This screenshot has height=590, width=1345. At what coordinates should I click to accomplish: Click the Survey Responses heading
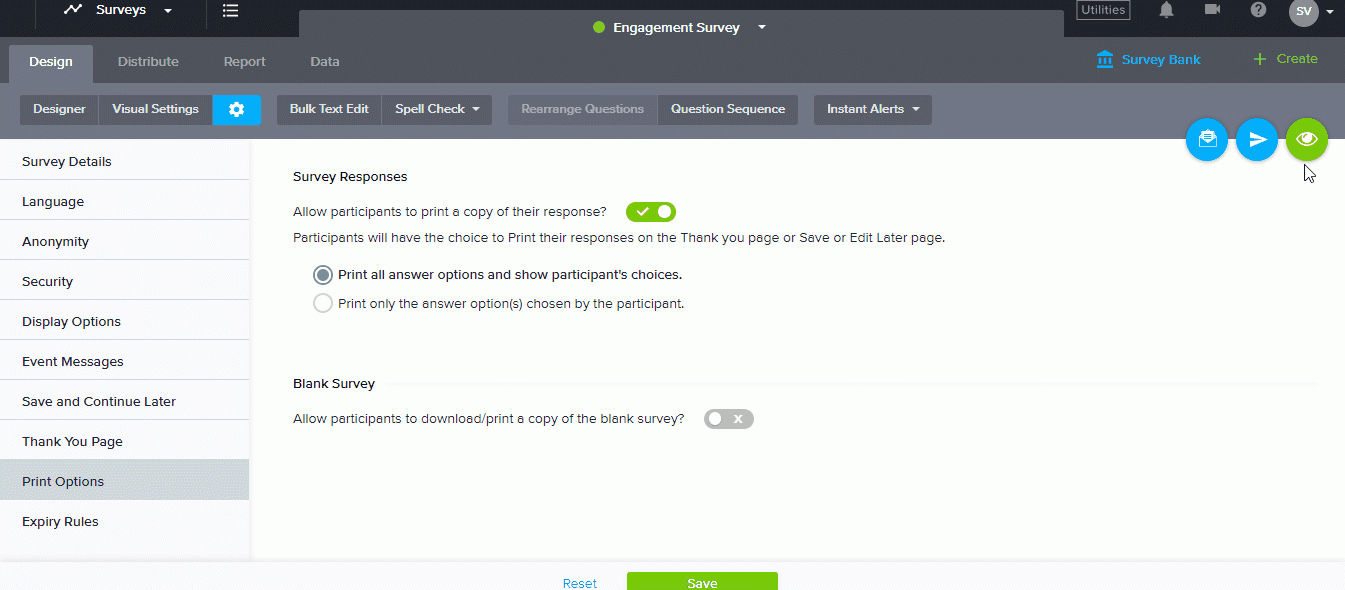tap(350, 176)
